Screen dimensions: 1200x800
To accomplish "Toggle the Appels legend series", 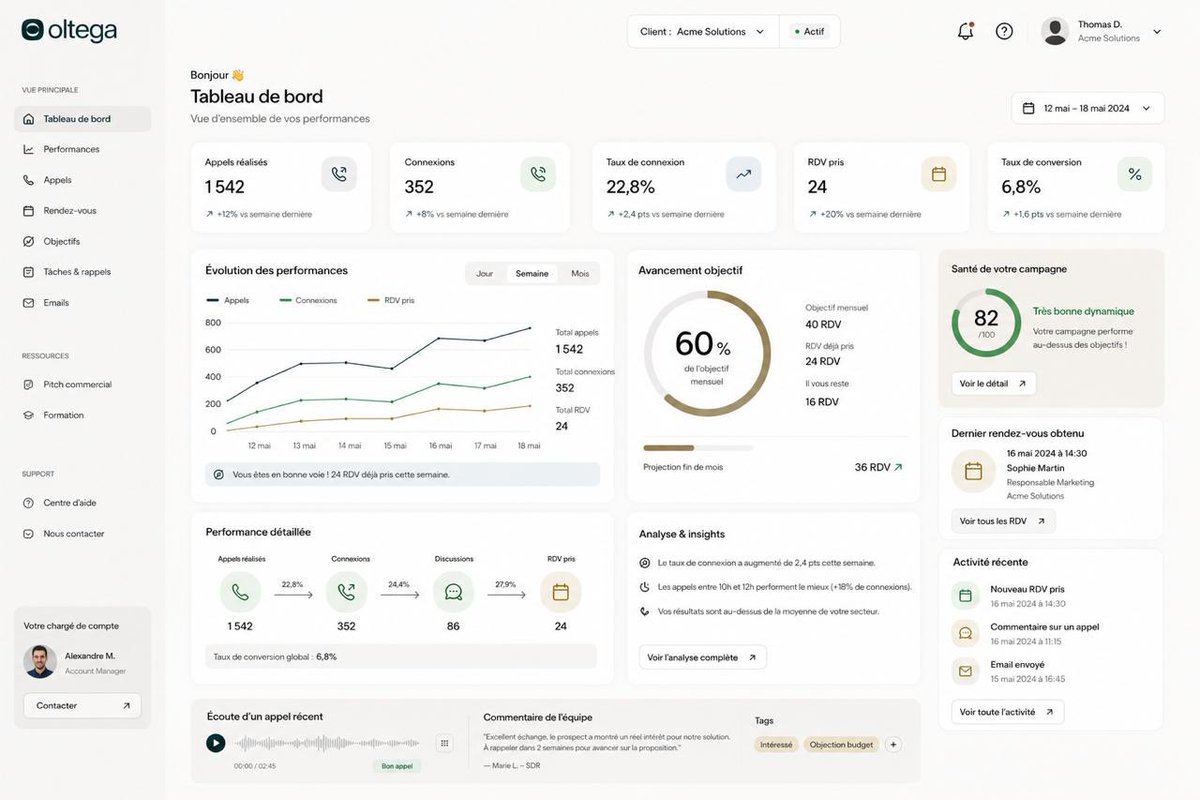I will click(228, 300).
